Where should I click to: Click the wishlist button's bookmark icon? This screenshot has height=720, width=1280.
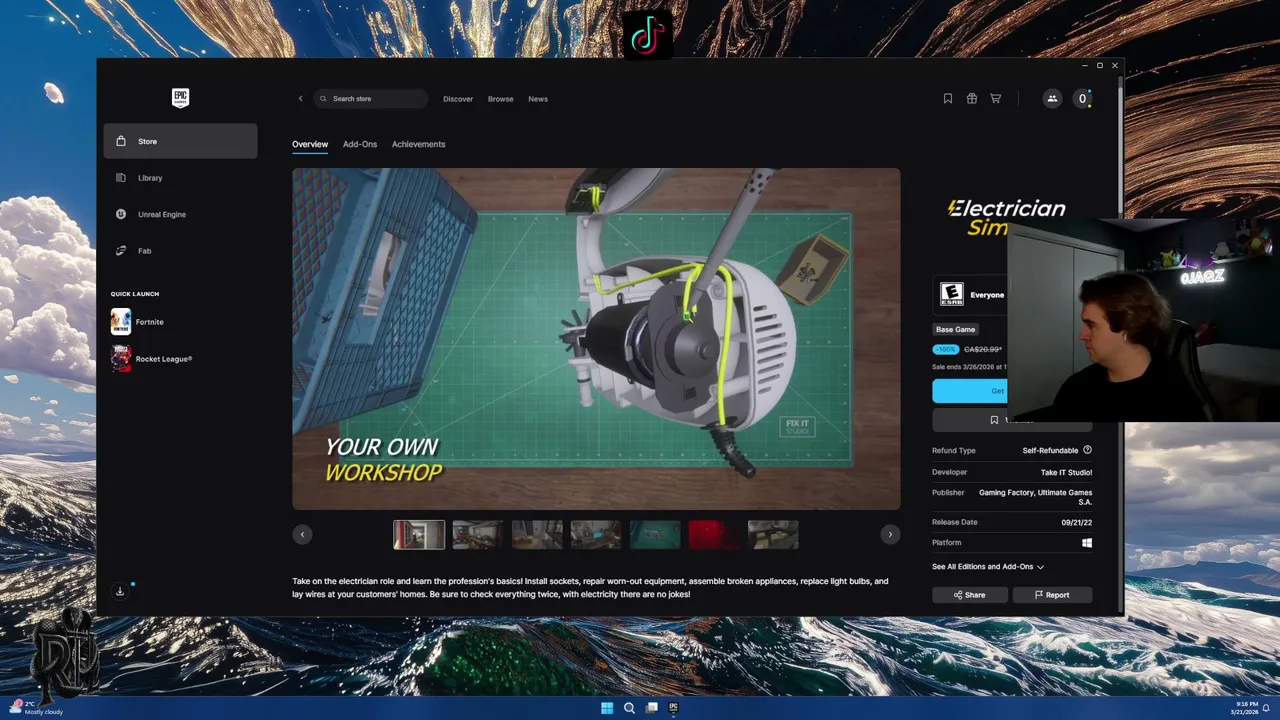[x=994, y=420]
